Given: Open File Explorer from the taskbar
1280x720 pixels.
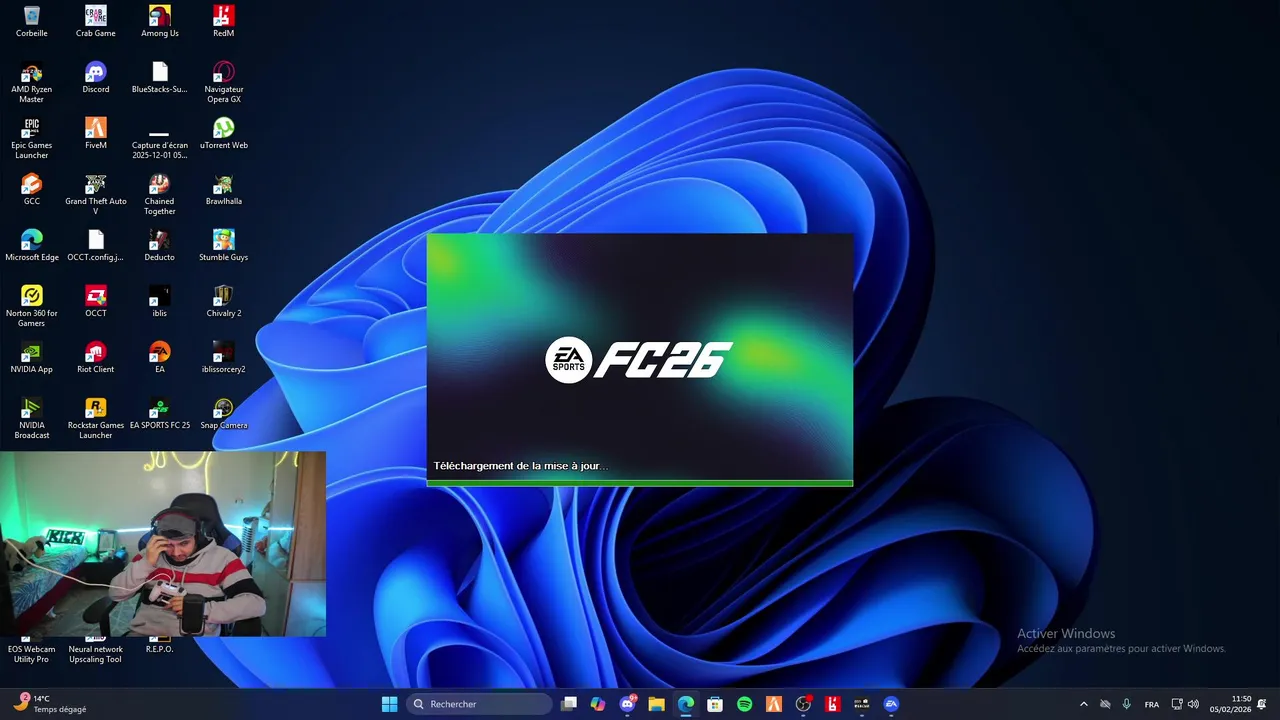Looking at the screenshot, I should pos(656,704).
